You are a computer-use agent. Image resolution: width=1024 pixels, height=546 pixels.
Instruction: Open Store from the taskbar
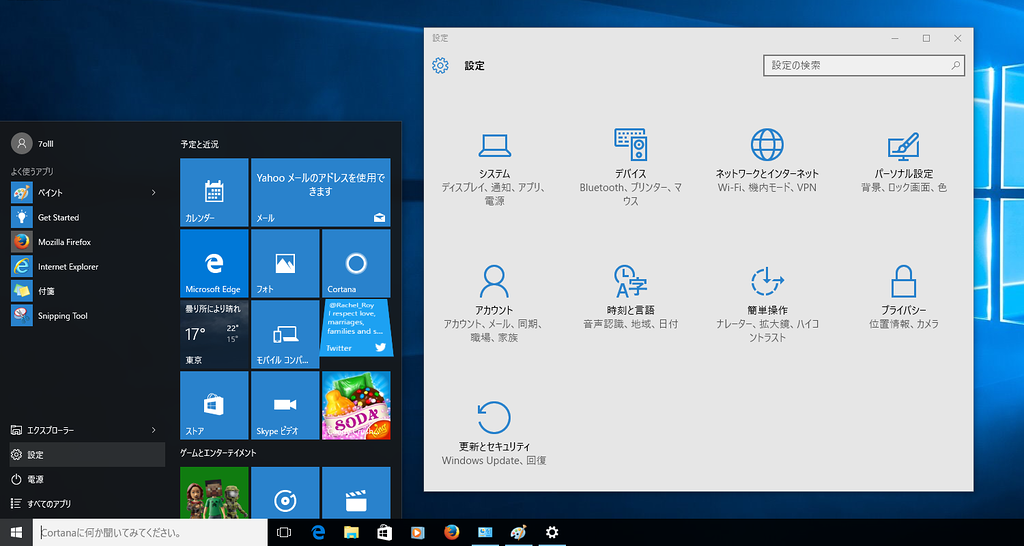coord(385,532)
